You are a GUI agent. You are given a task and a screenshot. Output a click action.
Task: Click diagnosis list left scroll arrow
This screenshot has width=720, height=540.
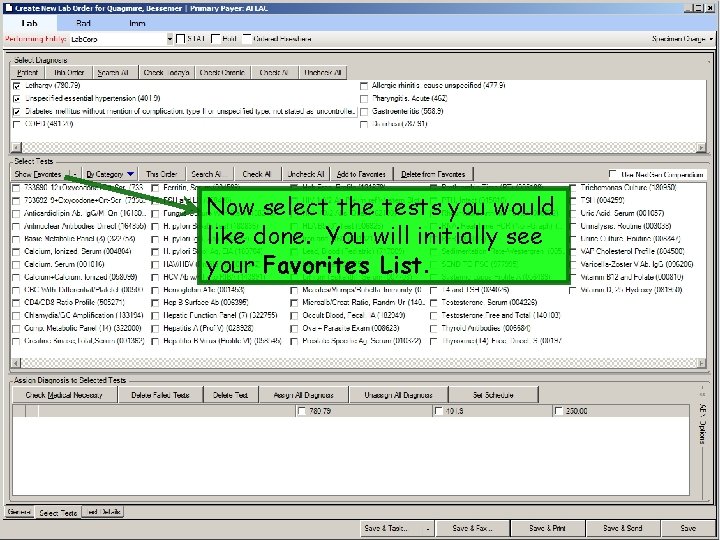tap(16, 147)
